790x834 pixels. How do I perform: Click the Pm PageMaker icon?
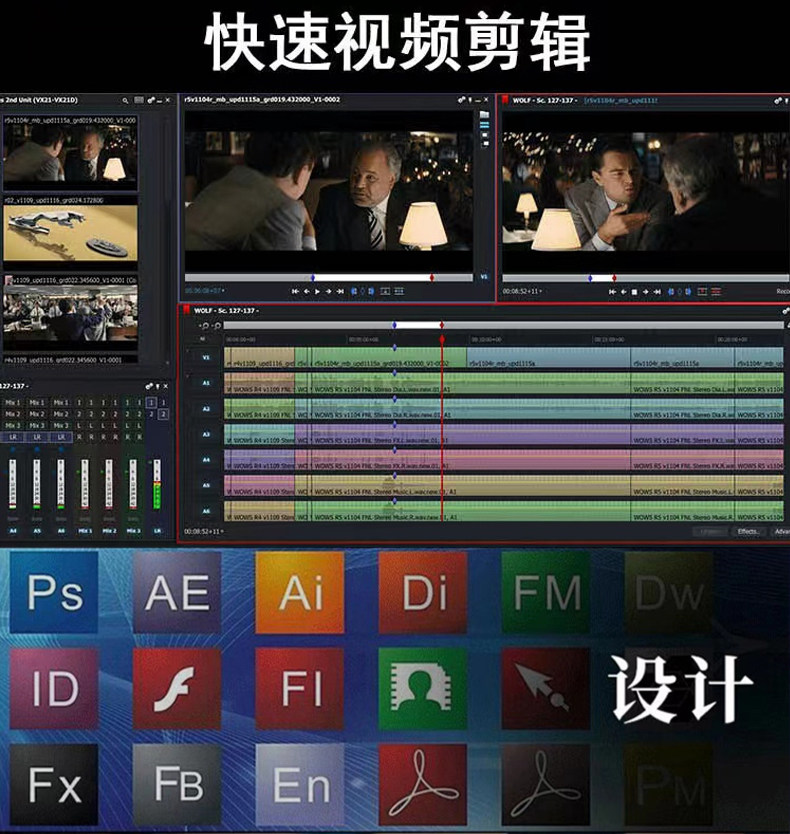669,785
